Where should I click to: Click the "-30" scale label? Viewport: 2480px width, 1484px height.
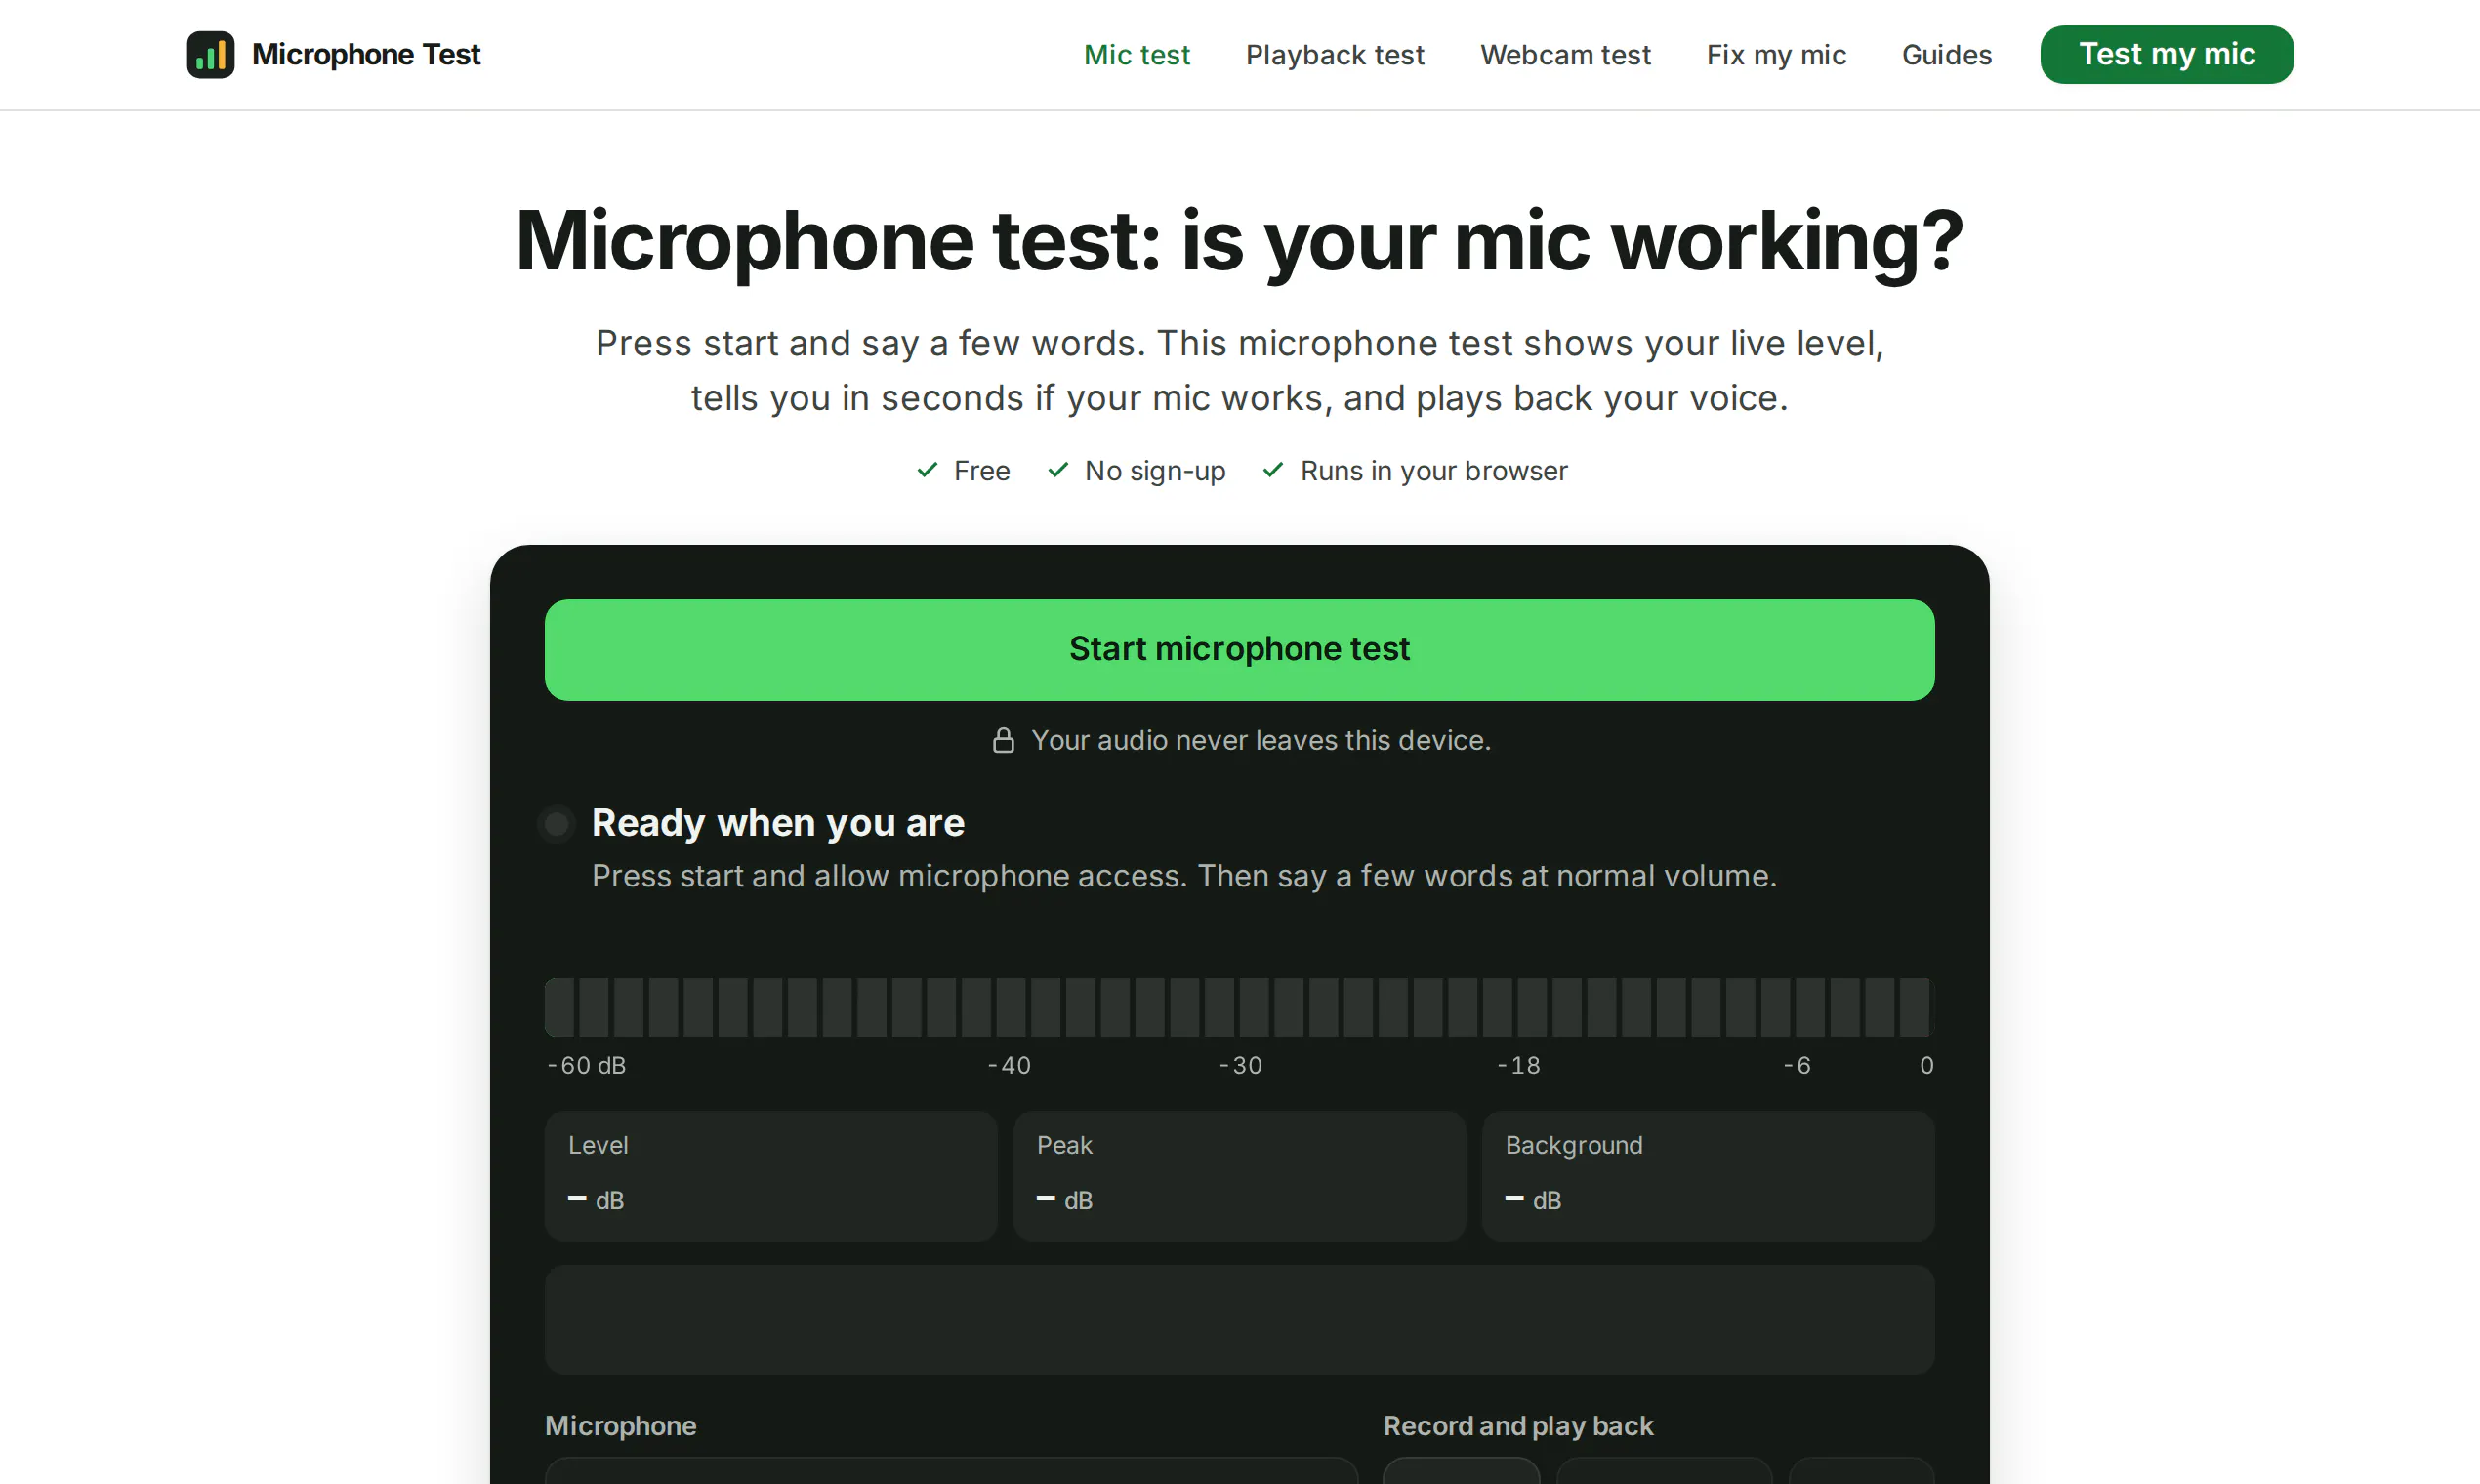click(1240, 1066)
